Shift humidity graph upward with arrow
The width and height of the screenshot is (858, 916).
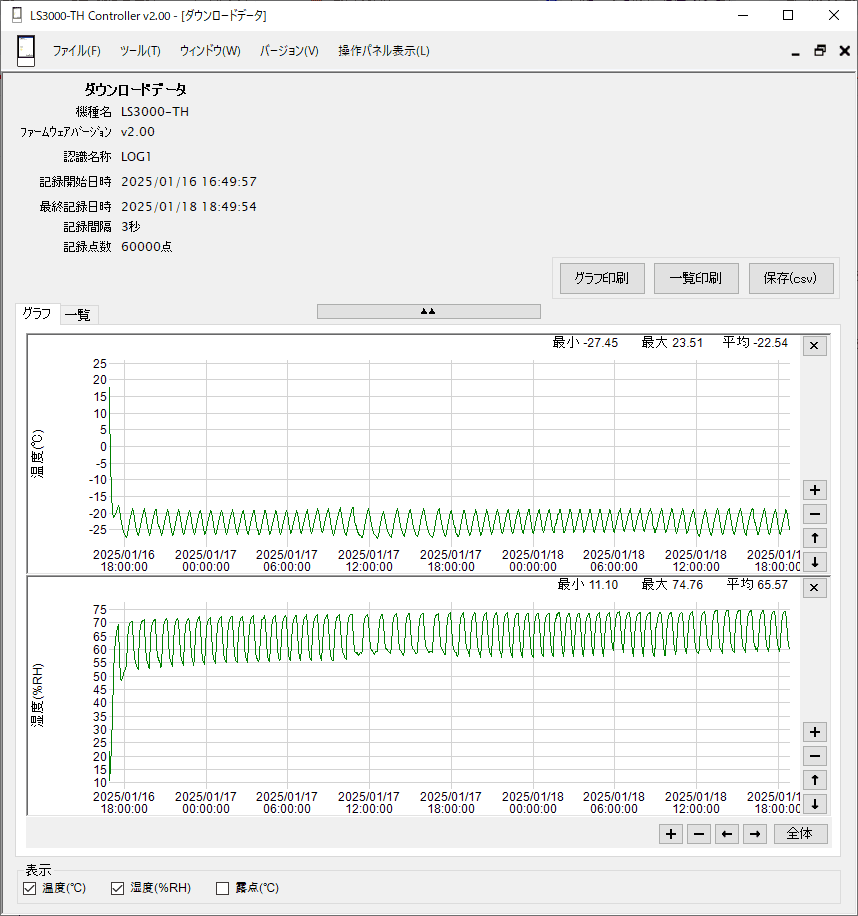click(815, 780)
